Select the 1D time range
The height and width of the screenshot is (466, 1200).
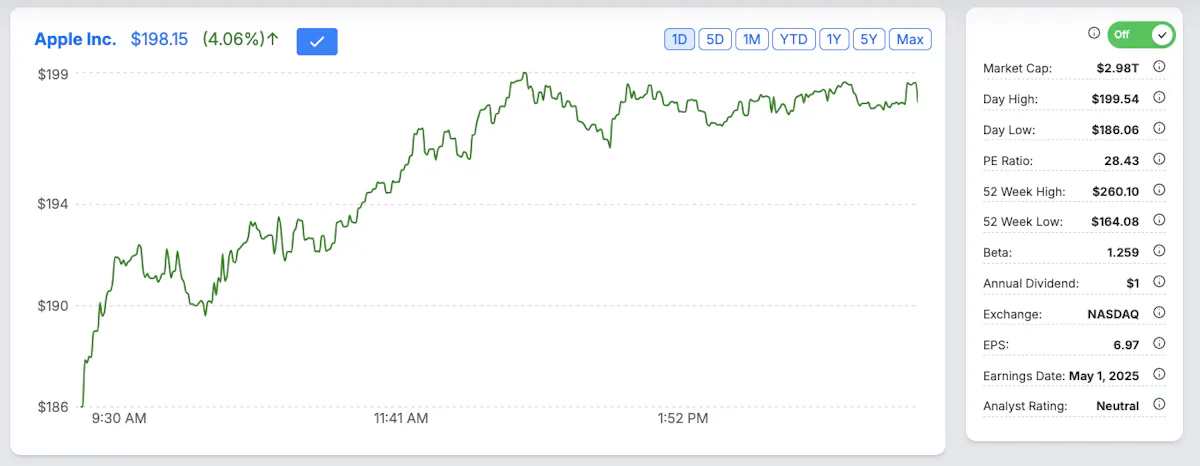[679, 40]
